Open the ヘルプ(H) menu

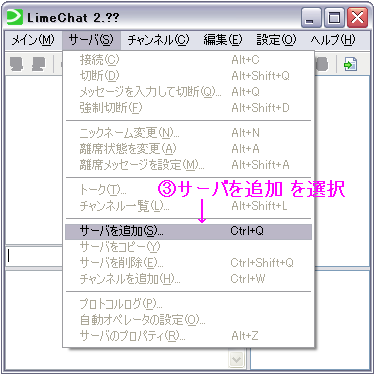(333, 40)
